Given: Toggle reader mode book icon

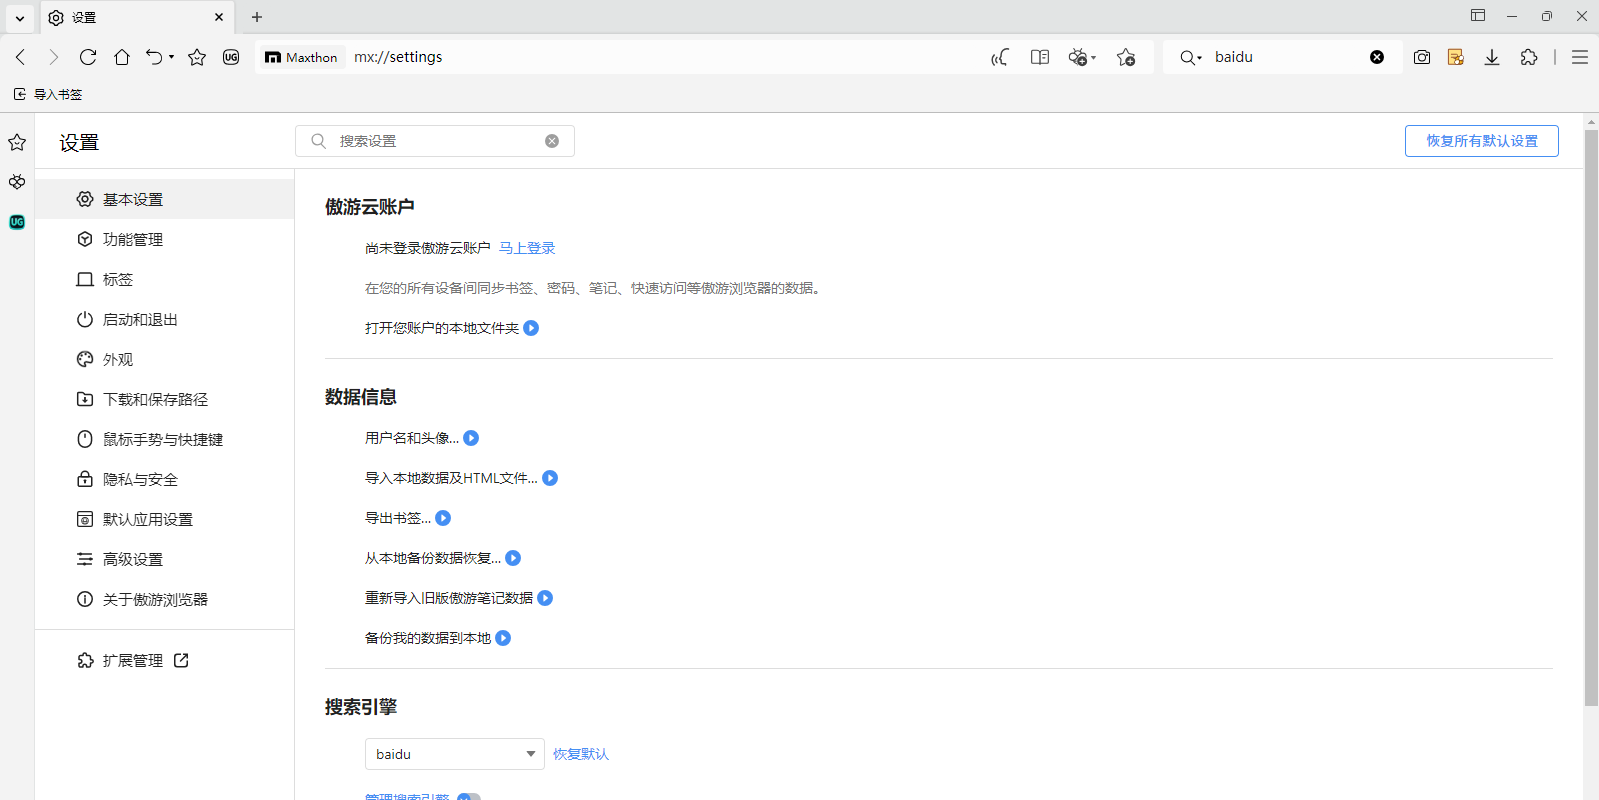Looking at the screenshot, I should 1040,57.
